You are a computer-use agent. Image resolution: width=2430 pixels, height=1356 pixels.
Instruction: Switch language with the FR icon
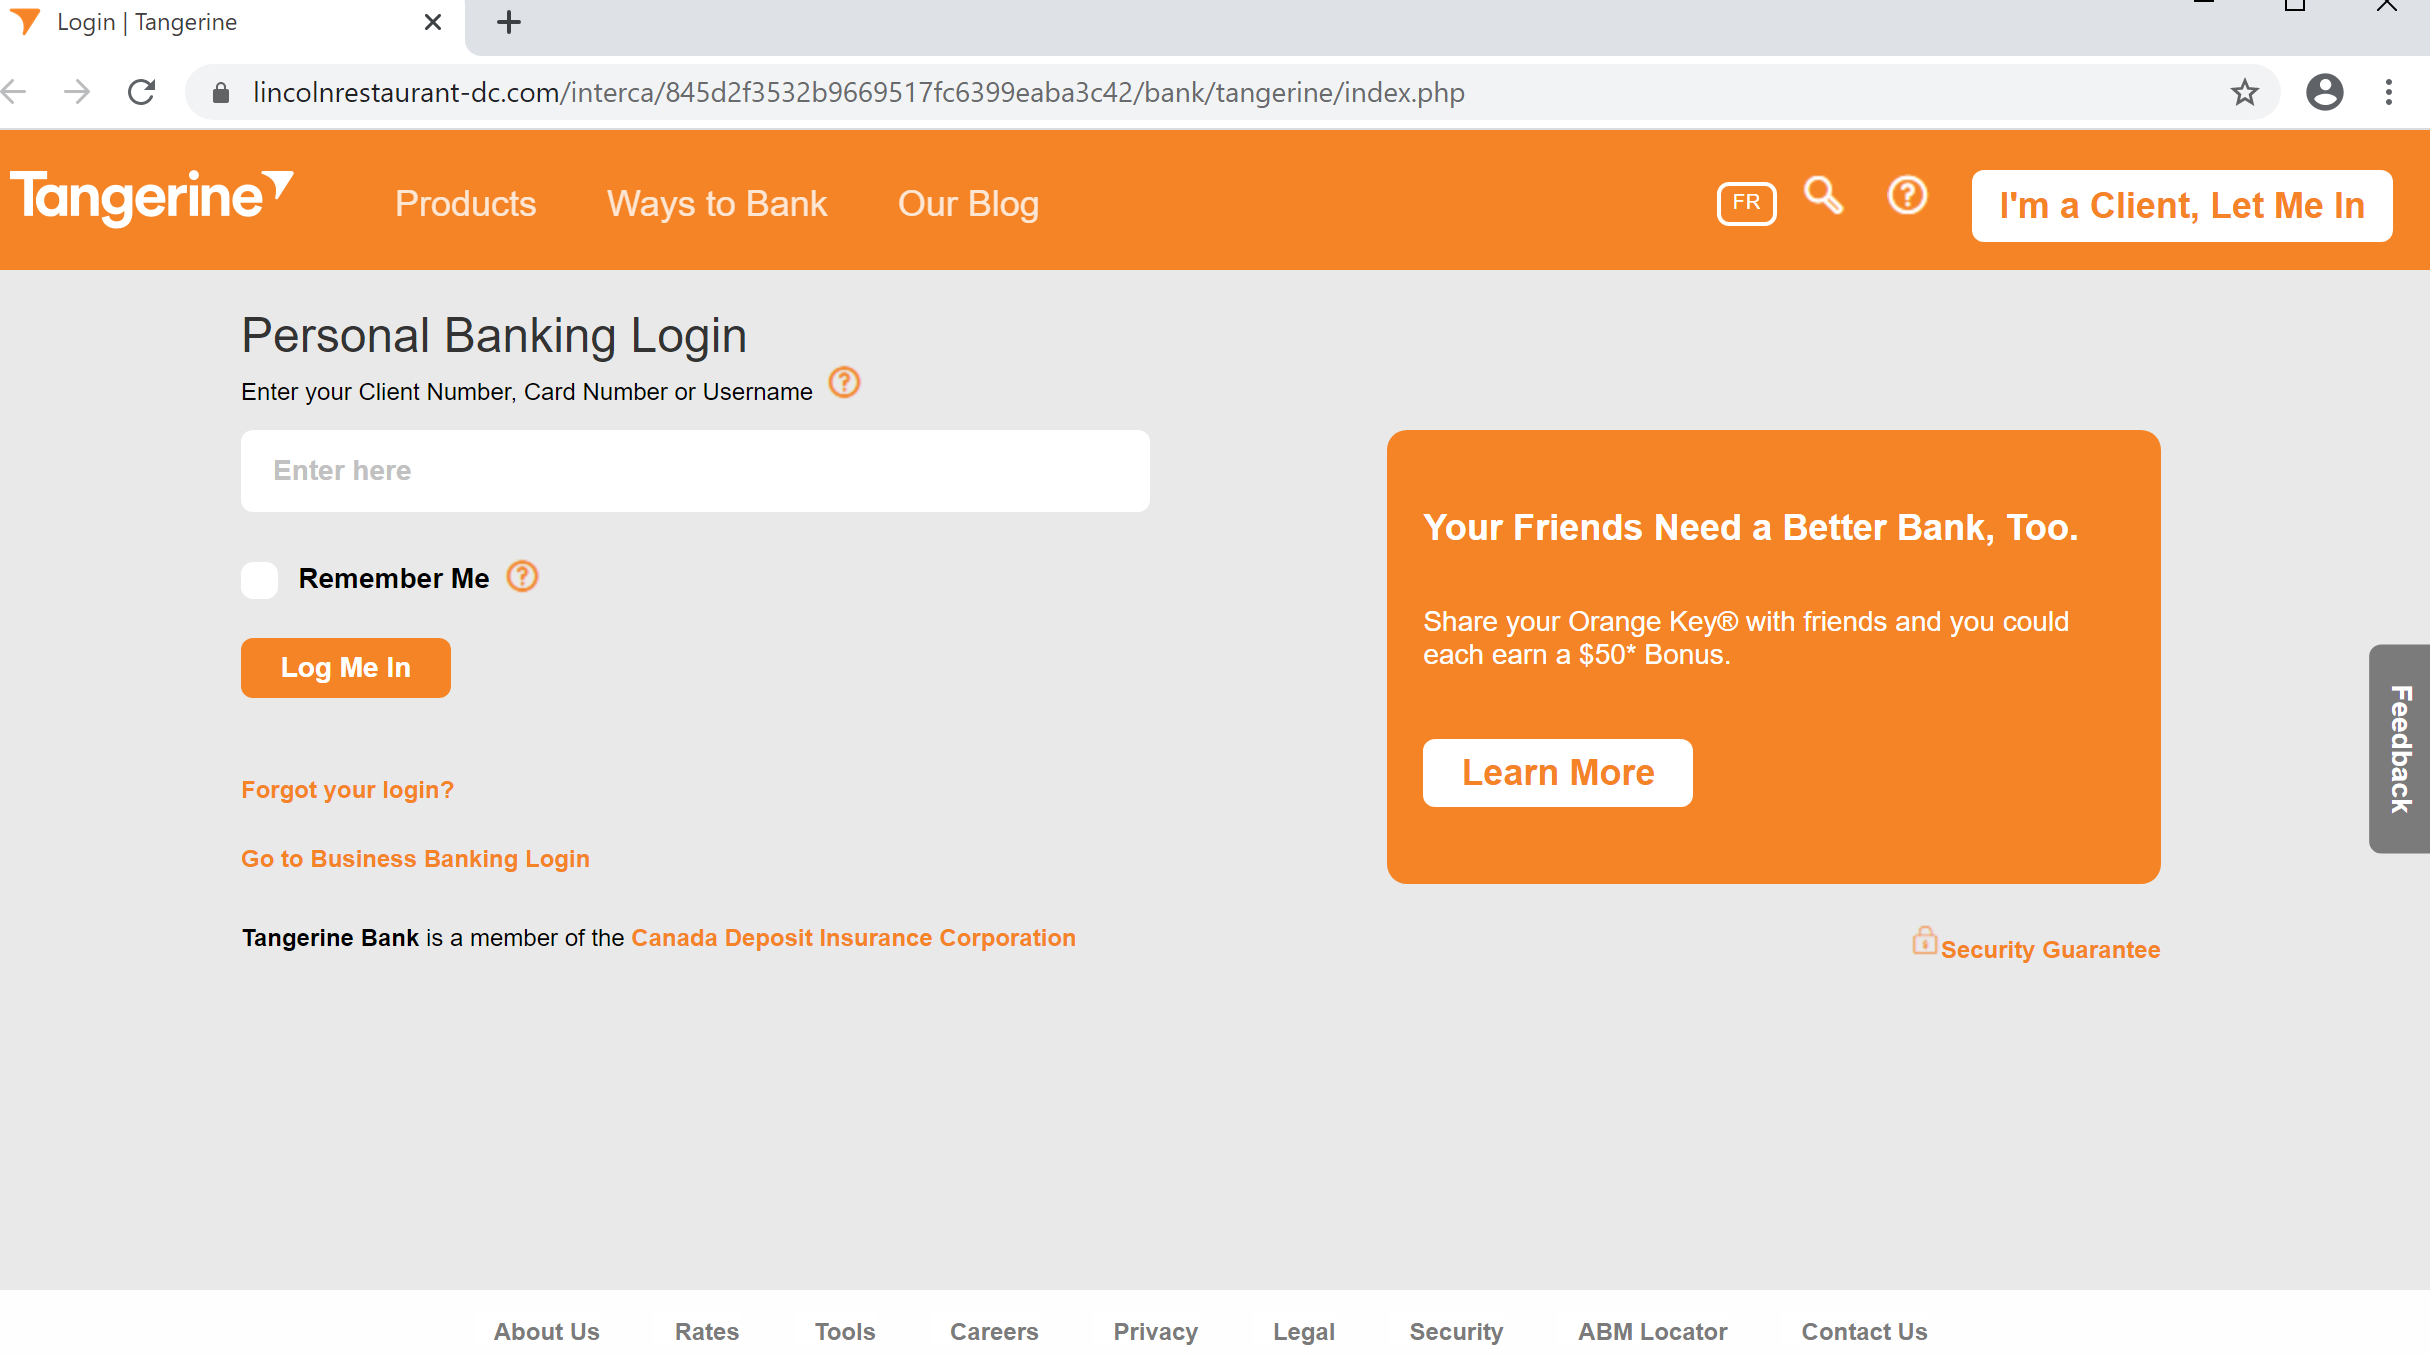click(x=1746, y=203)
